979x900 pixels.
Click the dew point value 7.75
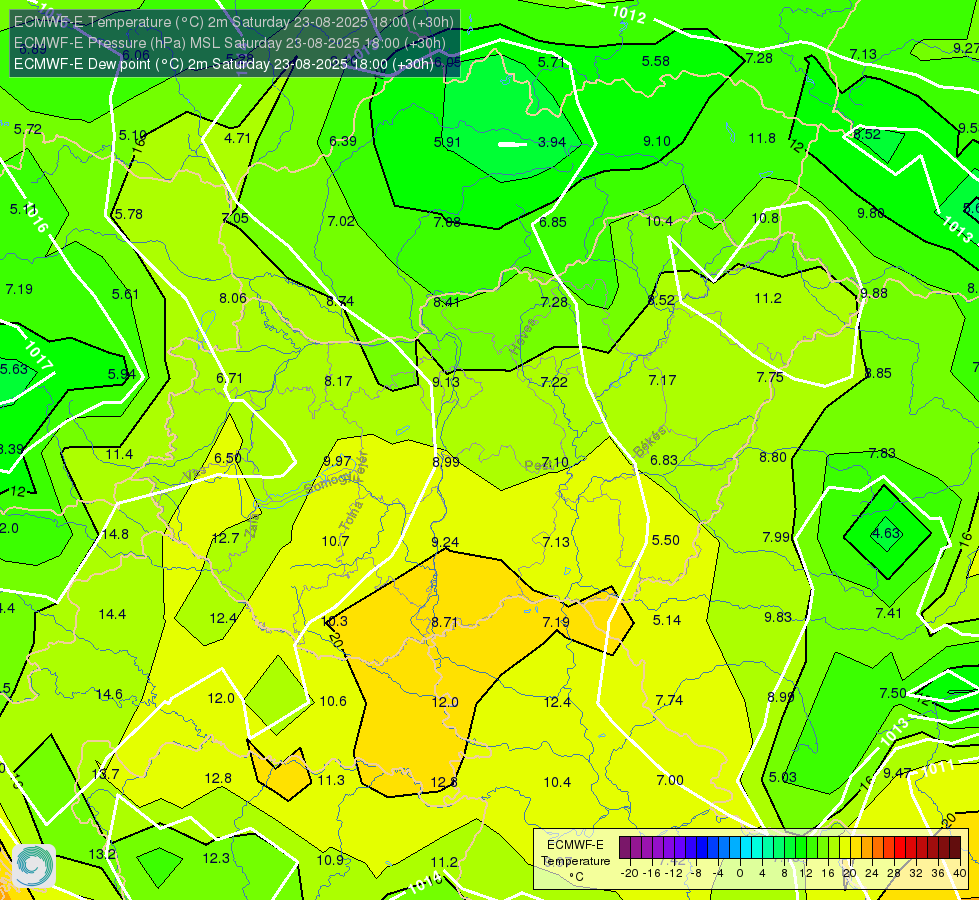click(770, 377)
